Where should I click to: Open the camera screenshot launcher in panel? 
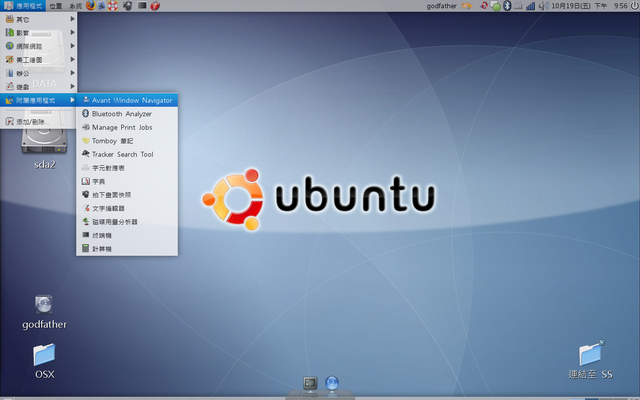[x=128, y=6]
